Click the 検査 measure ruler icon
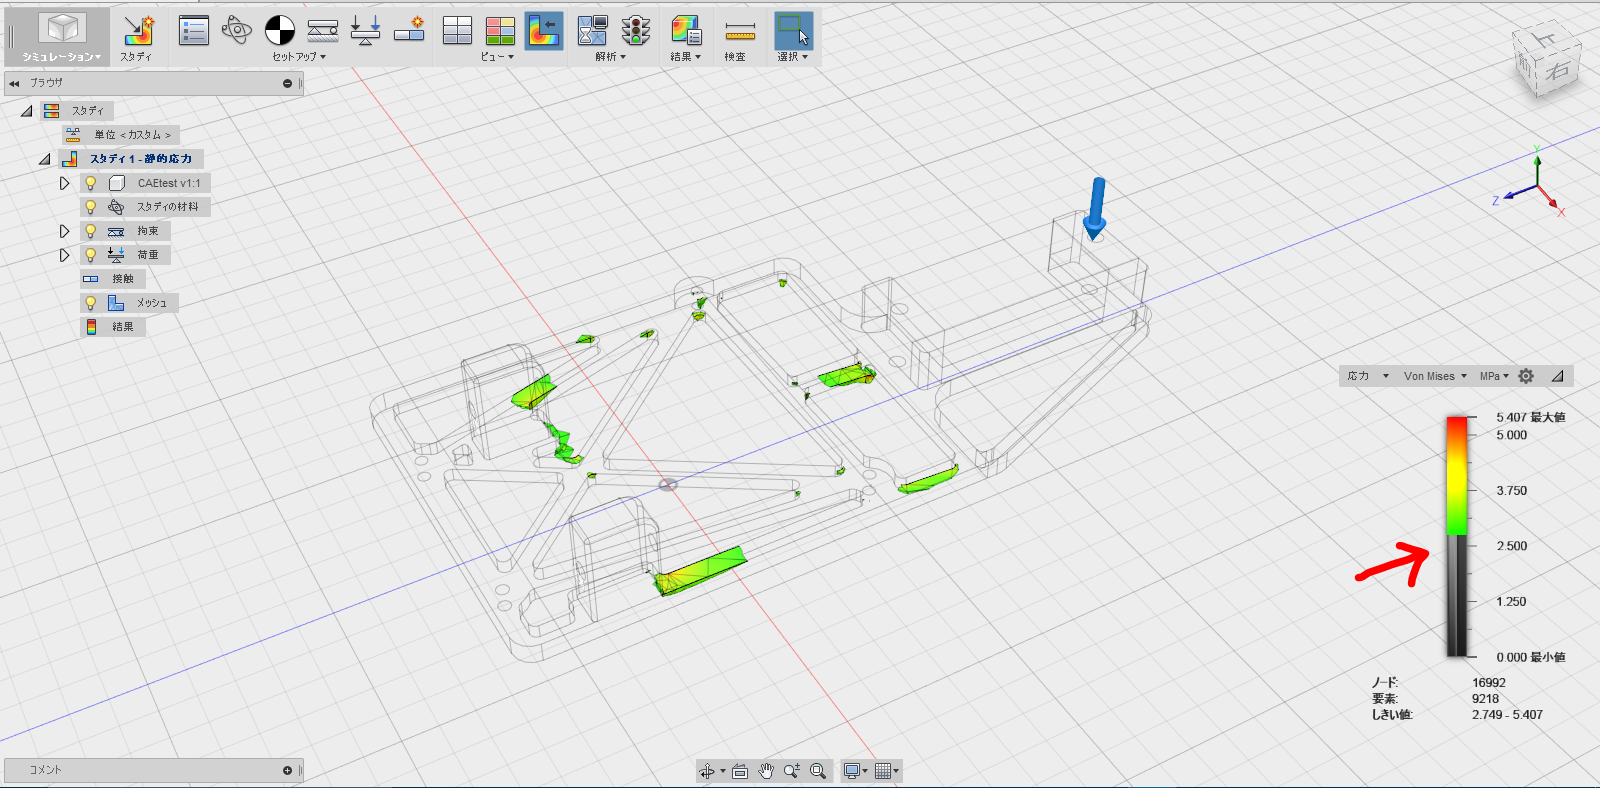1600x788 pixels. point(740,31)
